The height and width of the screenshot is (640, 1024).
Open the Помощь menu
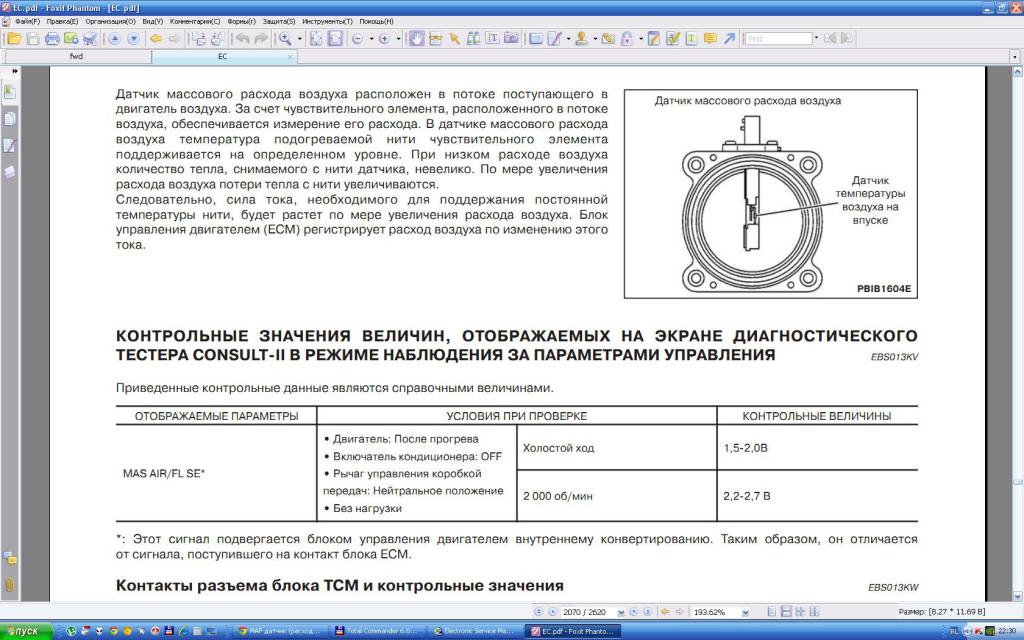376,22
